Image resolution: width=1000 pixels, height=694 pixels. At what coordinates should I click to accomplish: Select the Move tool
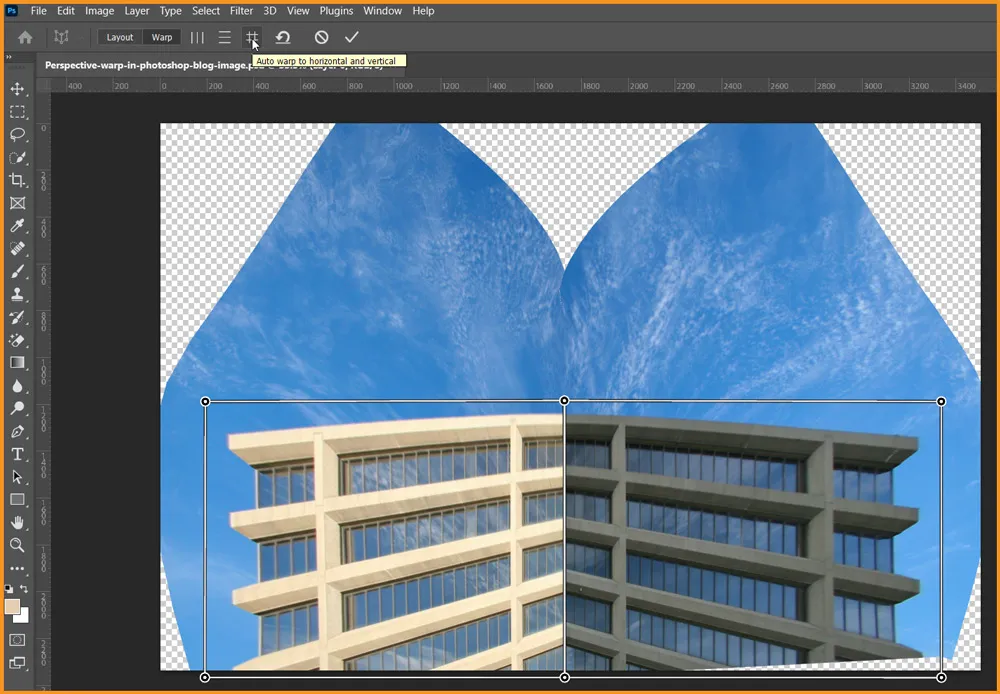click(17, 90)
